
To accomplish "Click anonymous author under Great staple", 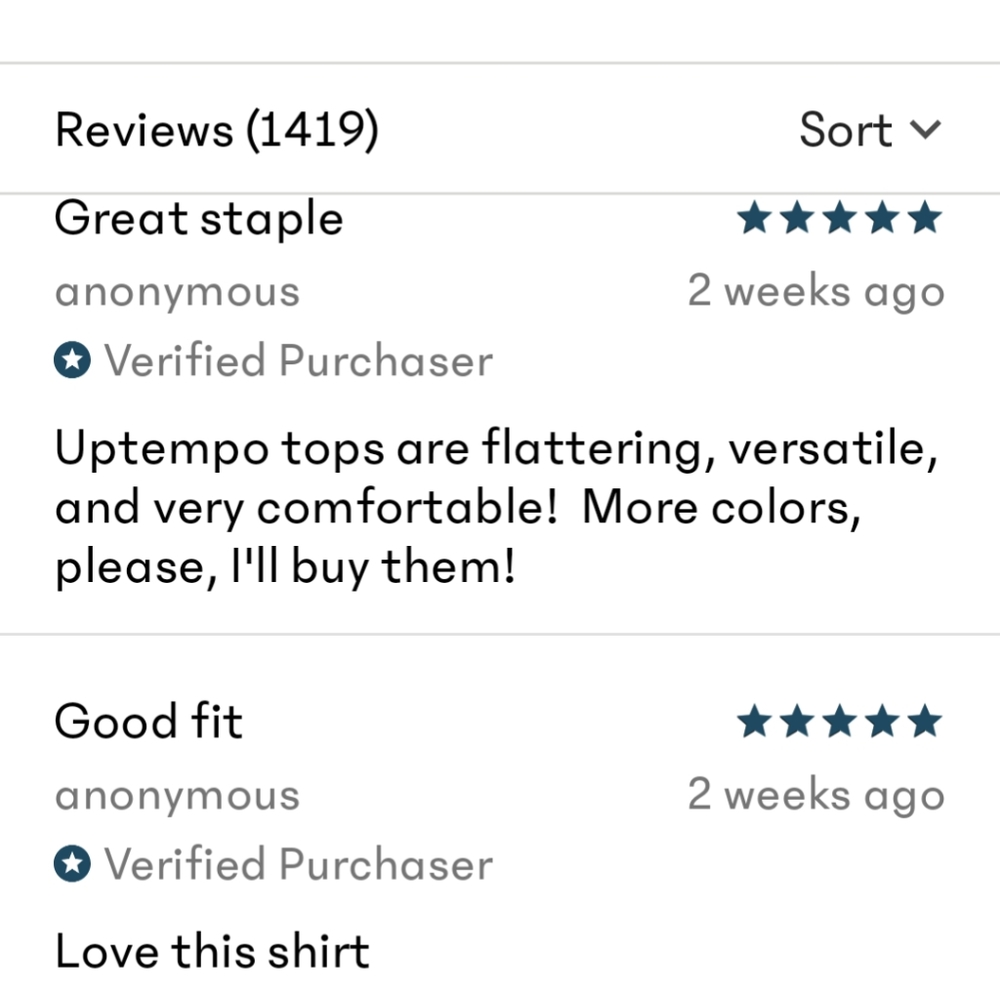I will (177, 292).
